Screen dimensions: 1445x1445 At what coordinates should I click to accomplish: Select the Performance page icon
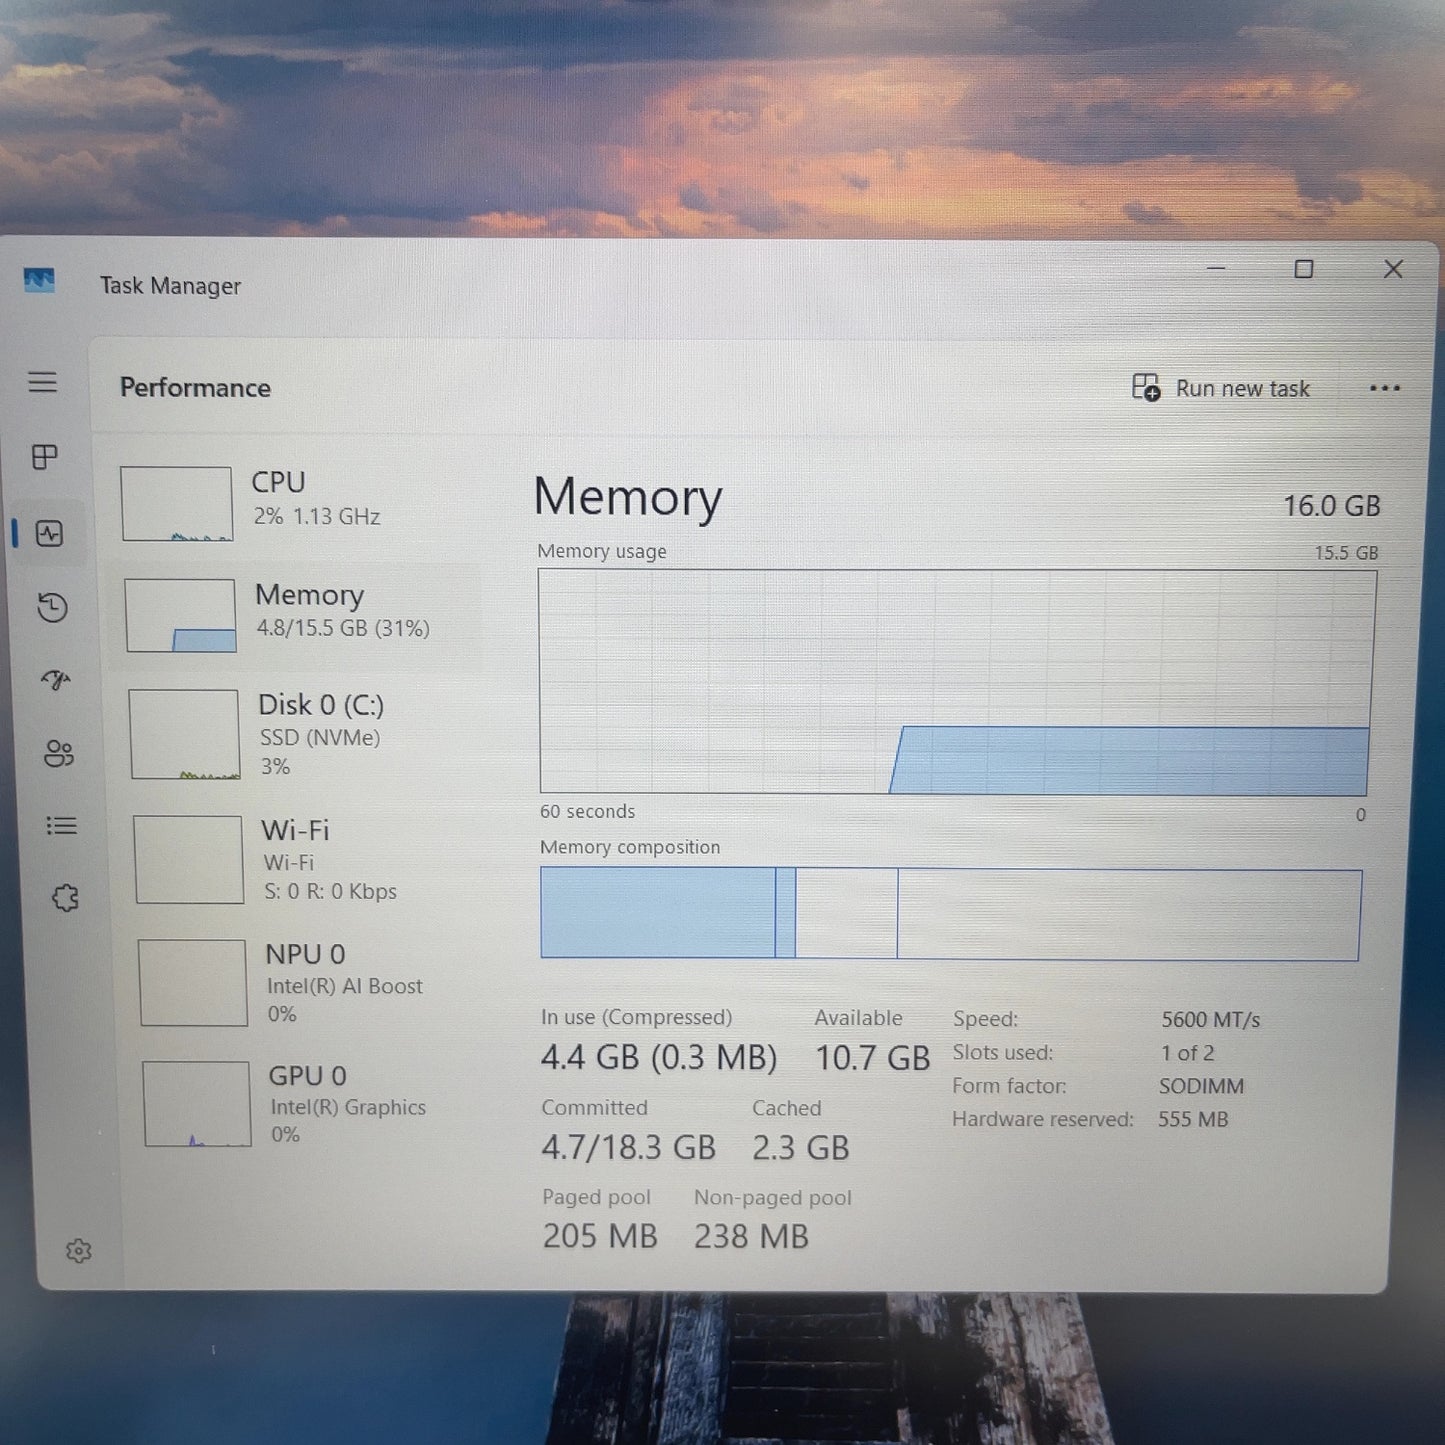pyautogui.click(x=49, y=533)
